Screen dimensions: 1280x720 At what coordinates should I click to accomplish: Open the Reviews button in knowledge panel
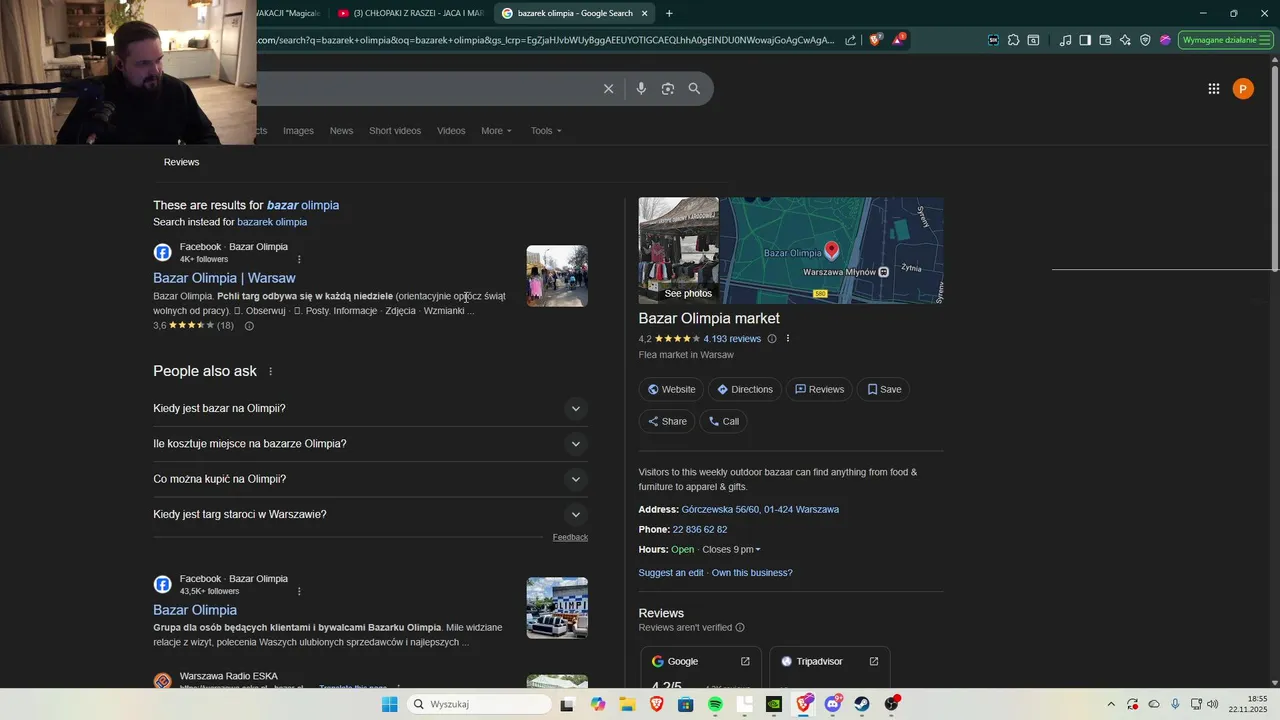click(x=819, y=389)
